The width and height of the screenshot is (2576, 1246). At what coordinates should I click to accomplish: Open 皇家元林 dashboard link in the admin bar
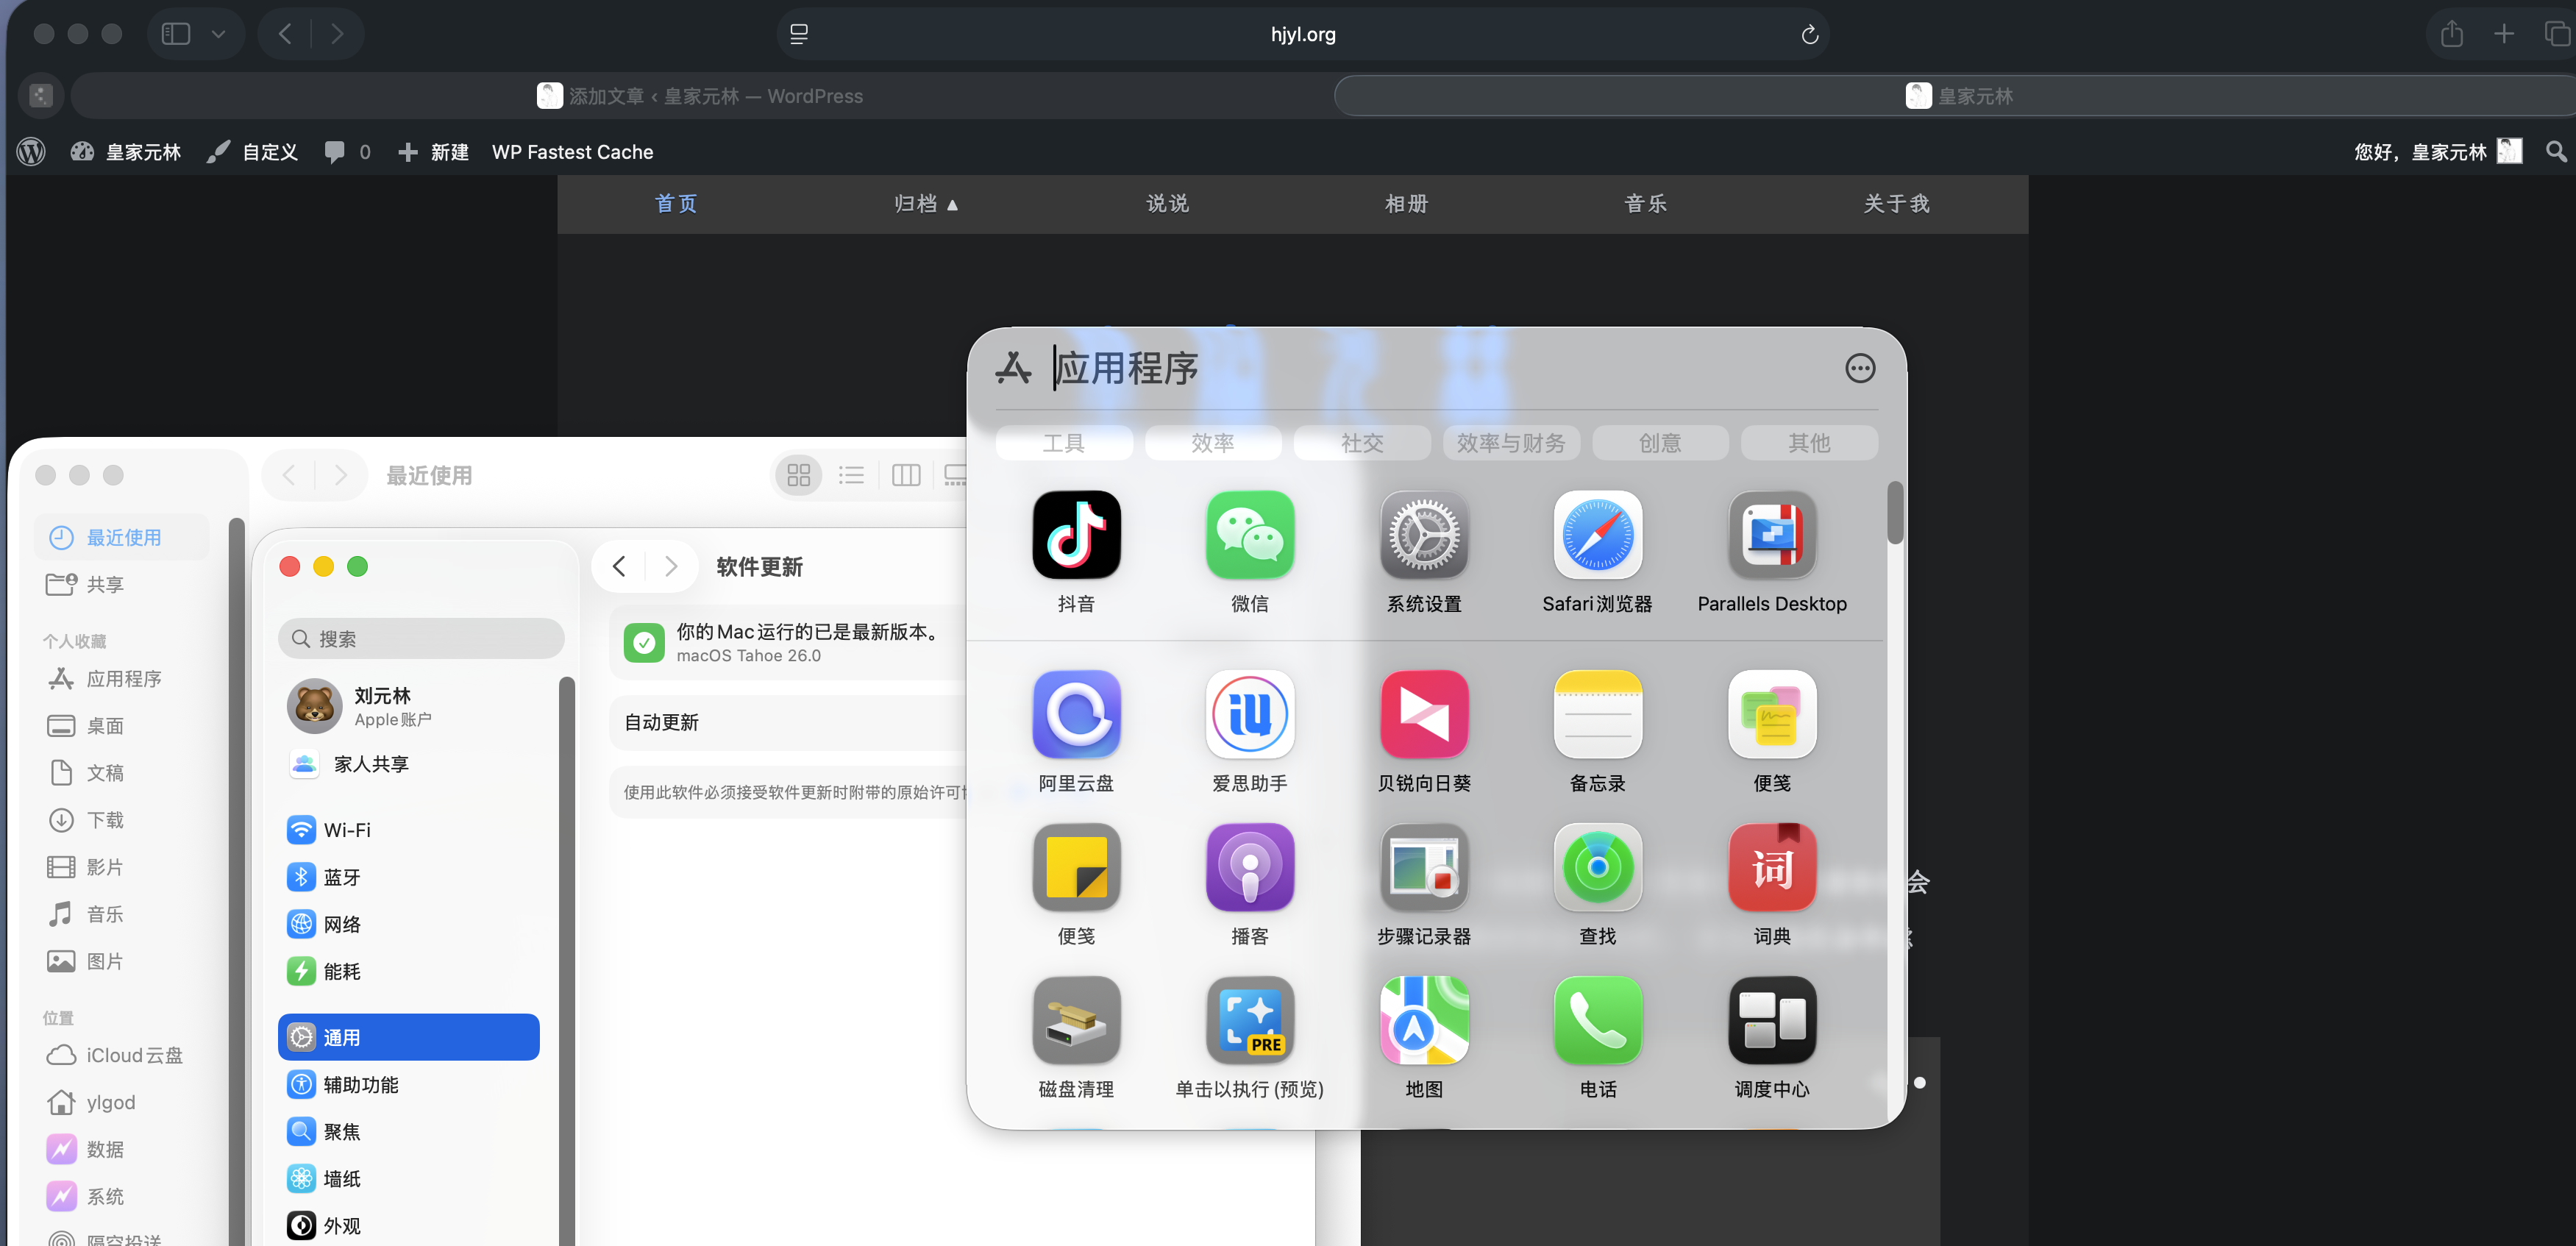(x=126, y=152)
